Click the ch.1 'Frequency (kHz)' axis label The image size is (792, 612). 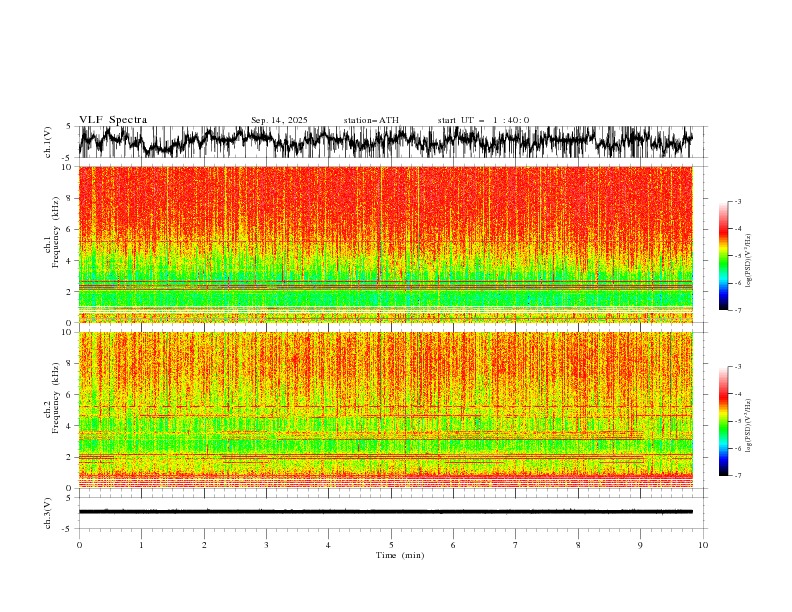[x=55, y=232]
